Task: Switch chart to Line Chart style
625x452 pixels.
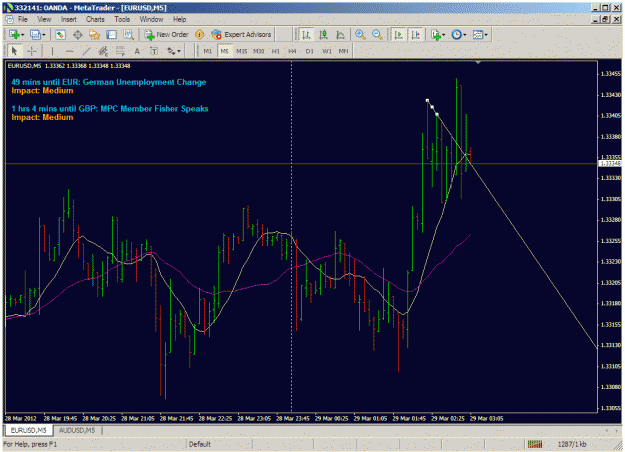Action: (340, 35)
